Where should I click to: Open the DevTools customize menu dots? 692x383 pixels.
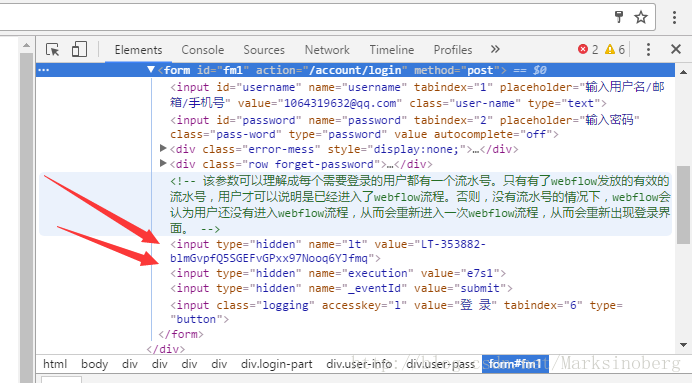coord(648,49)
